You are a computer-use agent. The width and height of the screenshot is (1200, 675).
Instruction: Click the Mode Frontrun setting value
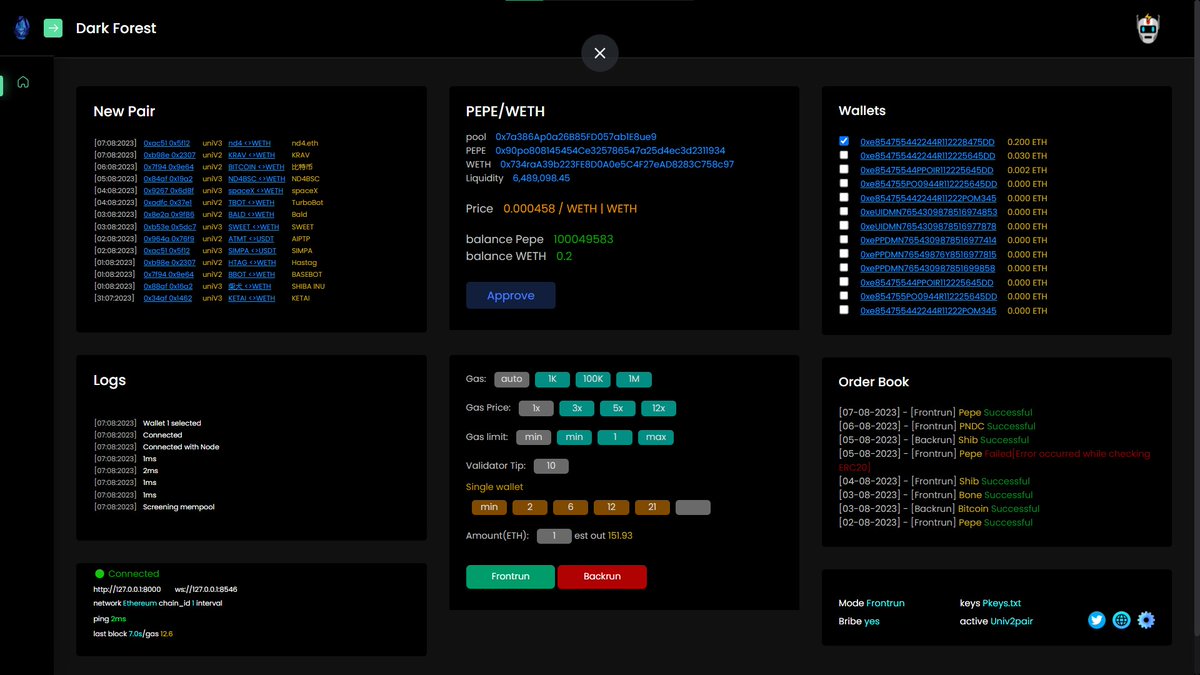[886, 603]
